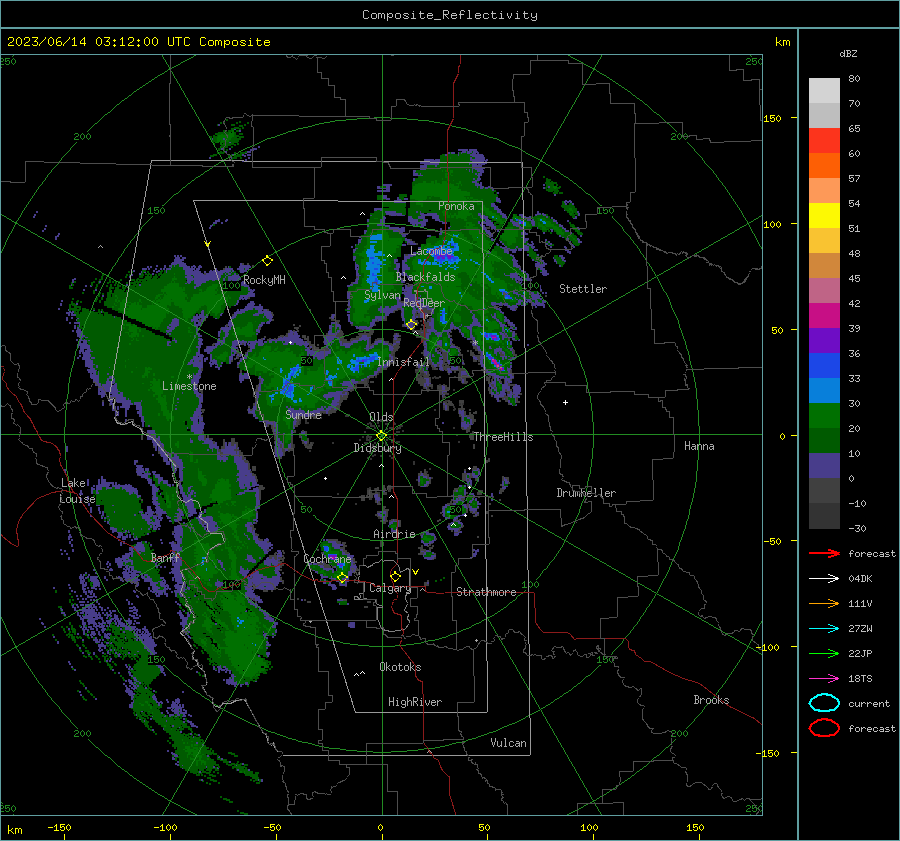900x841 pixels.
Task: Click the white 04DK arrow in legend
Action: (824, 578)
